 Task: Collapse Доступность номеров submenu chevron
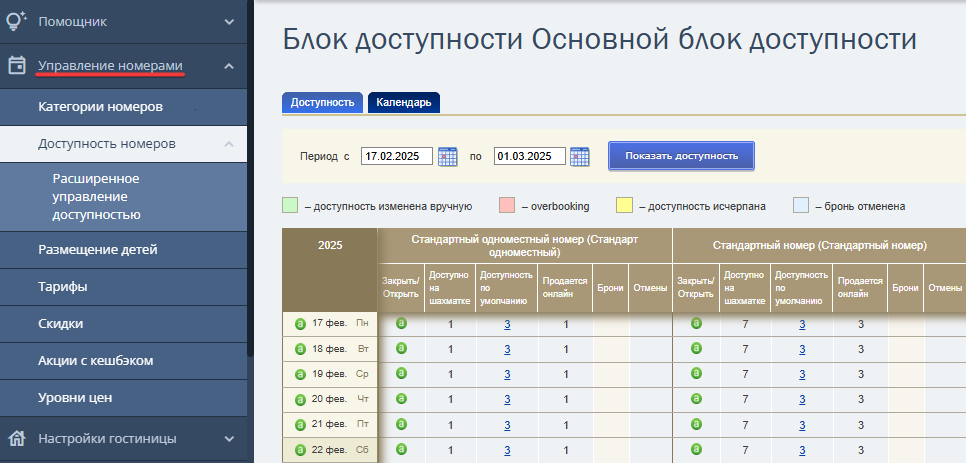[229, 143]
